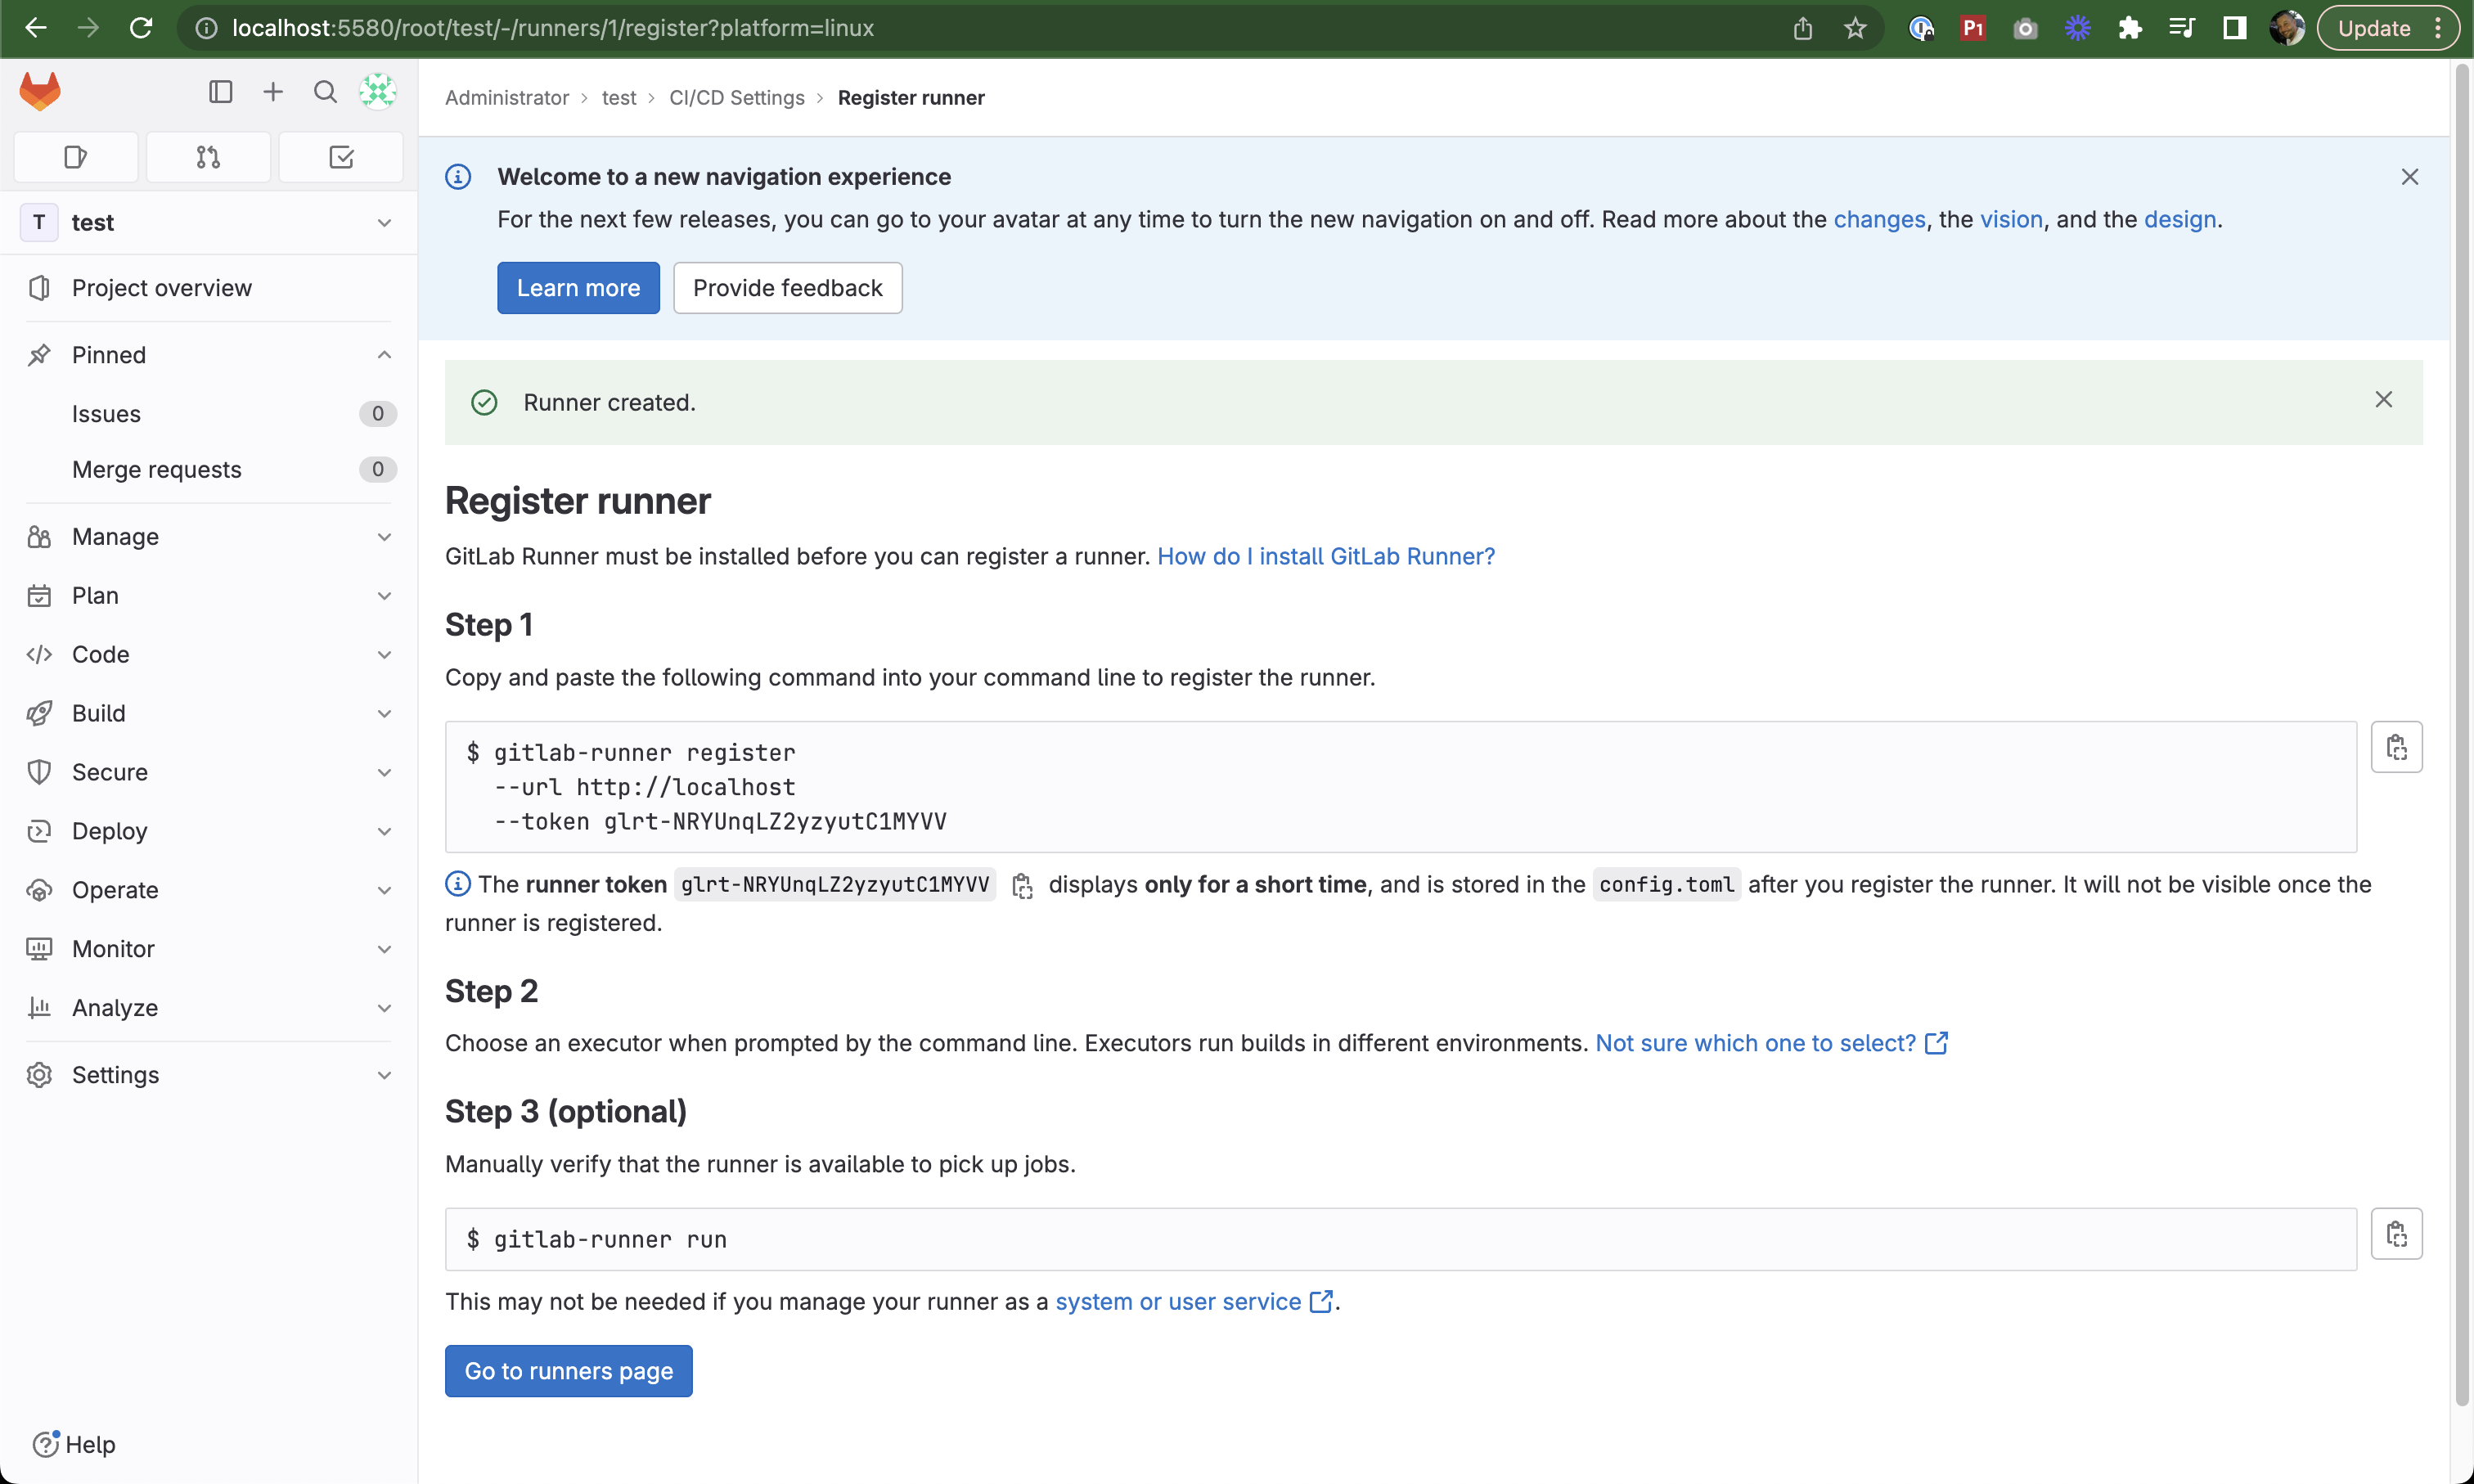Click the copy command icon for Step 1

pos(2396,745)
